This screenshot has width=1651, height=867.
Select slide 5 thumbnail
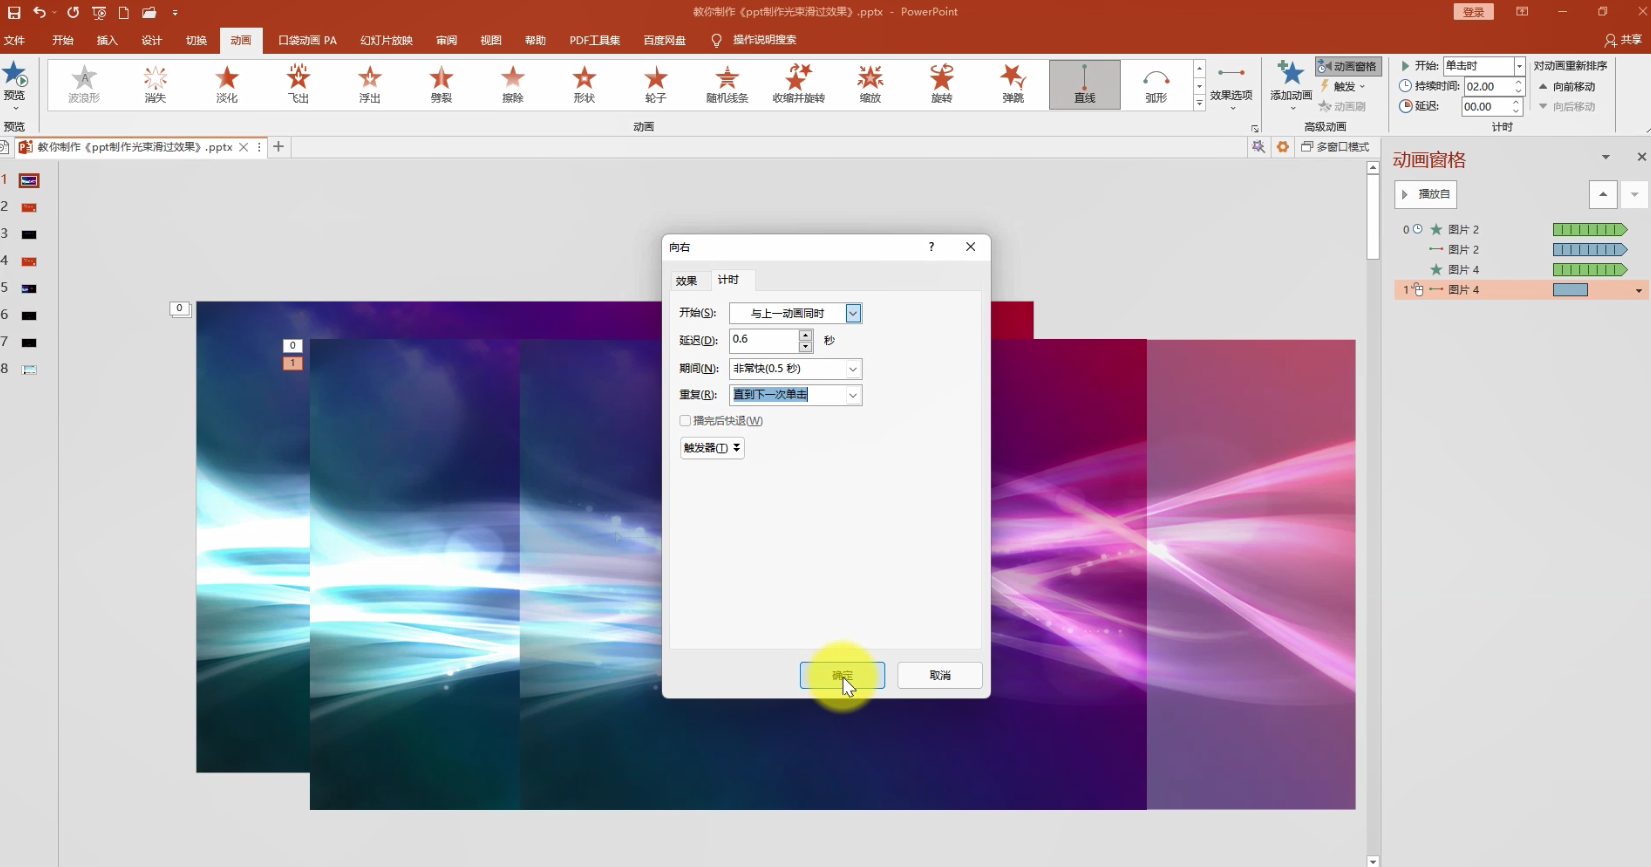29,288
